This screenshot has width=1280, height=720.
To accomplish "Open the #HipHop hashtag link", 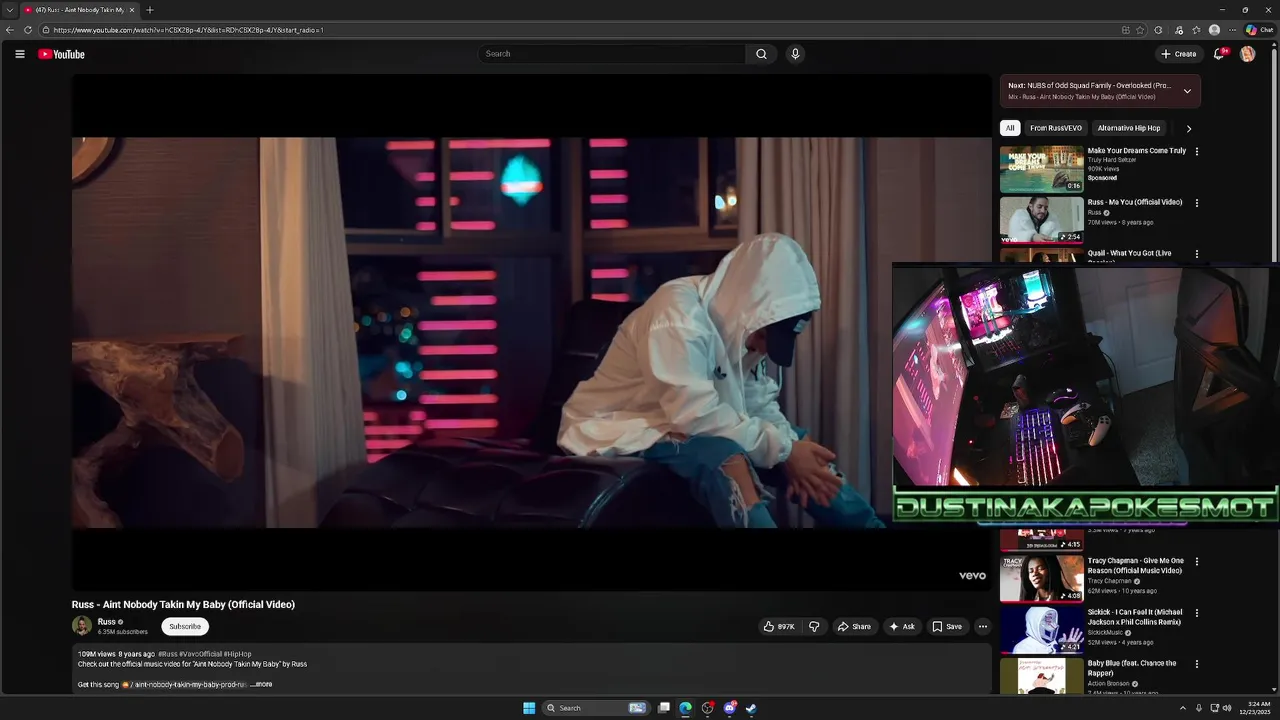I will (x=238, y=654).
